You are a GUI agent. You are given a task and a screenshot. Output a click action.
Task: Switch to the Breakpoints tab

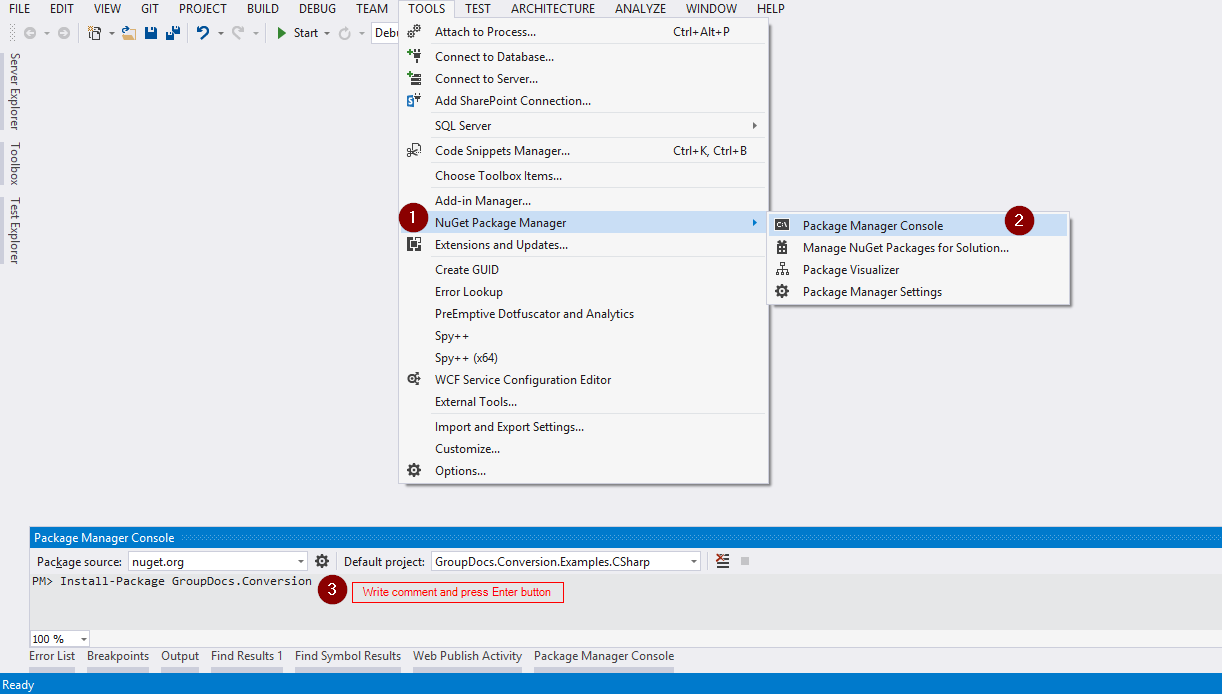coord(118,656)
